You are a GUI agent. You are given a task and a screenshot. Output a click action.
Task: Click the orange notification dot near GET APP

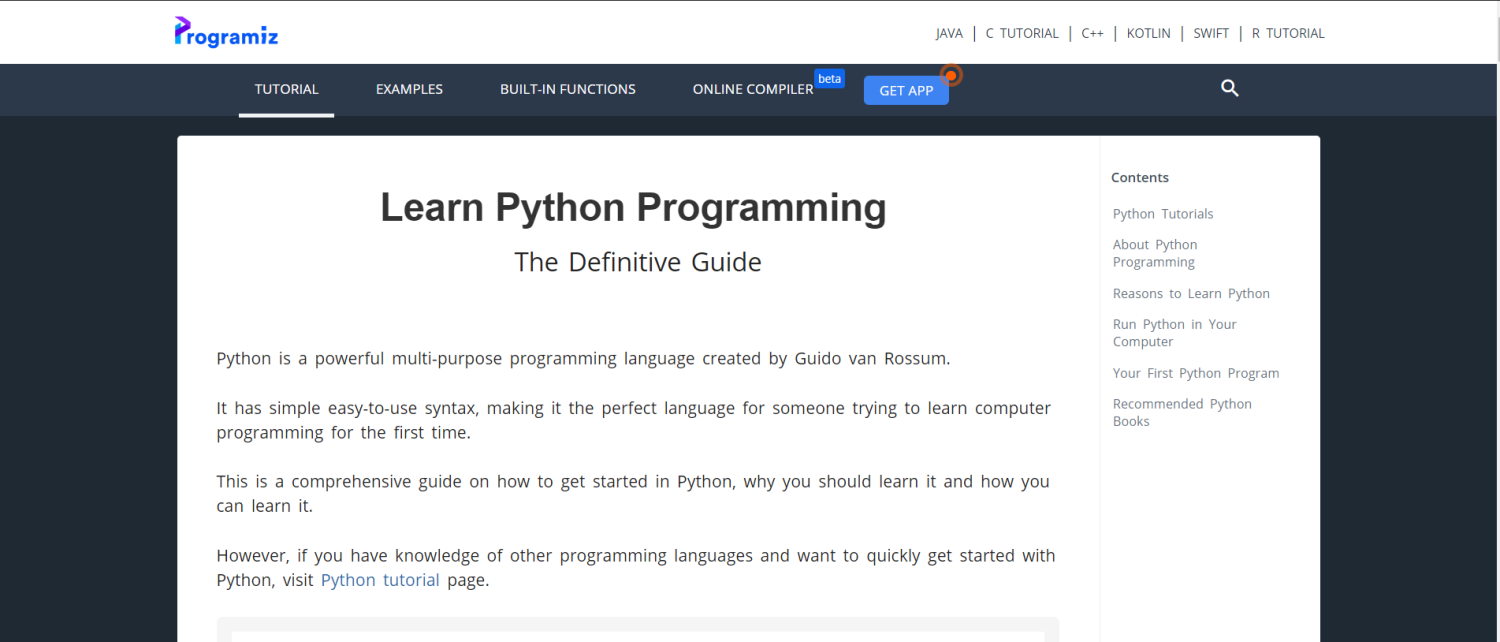(x=950, y=75)
